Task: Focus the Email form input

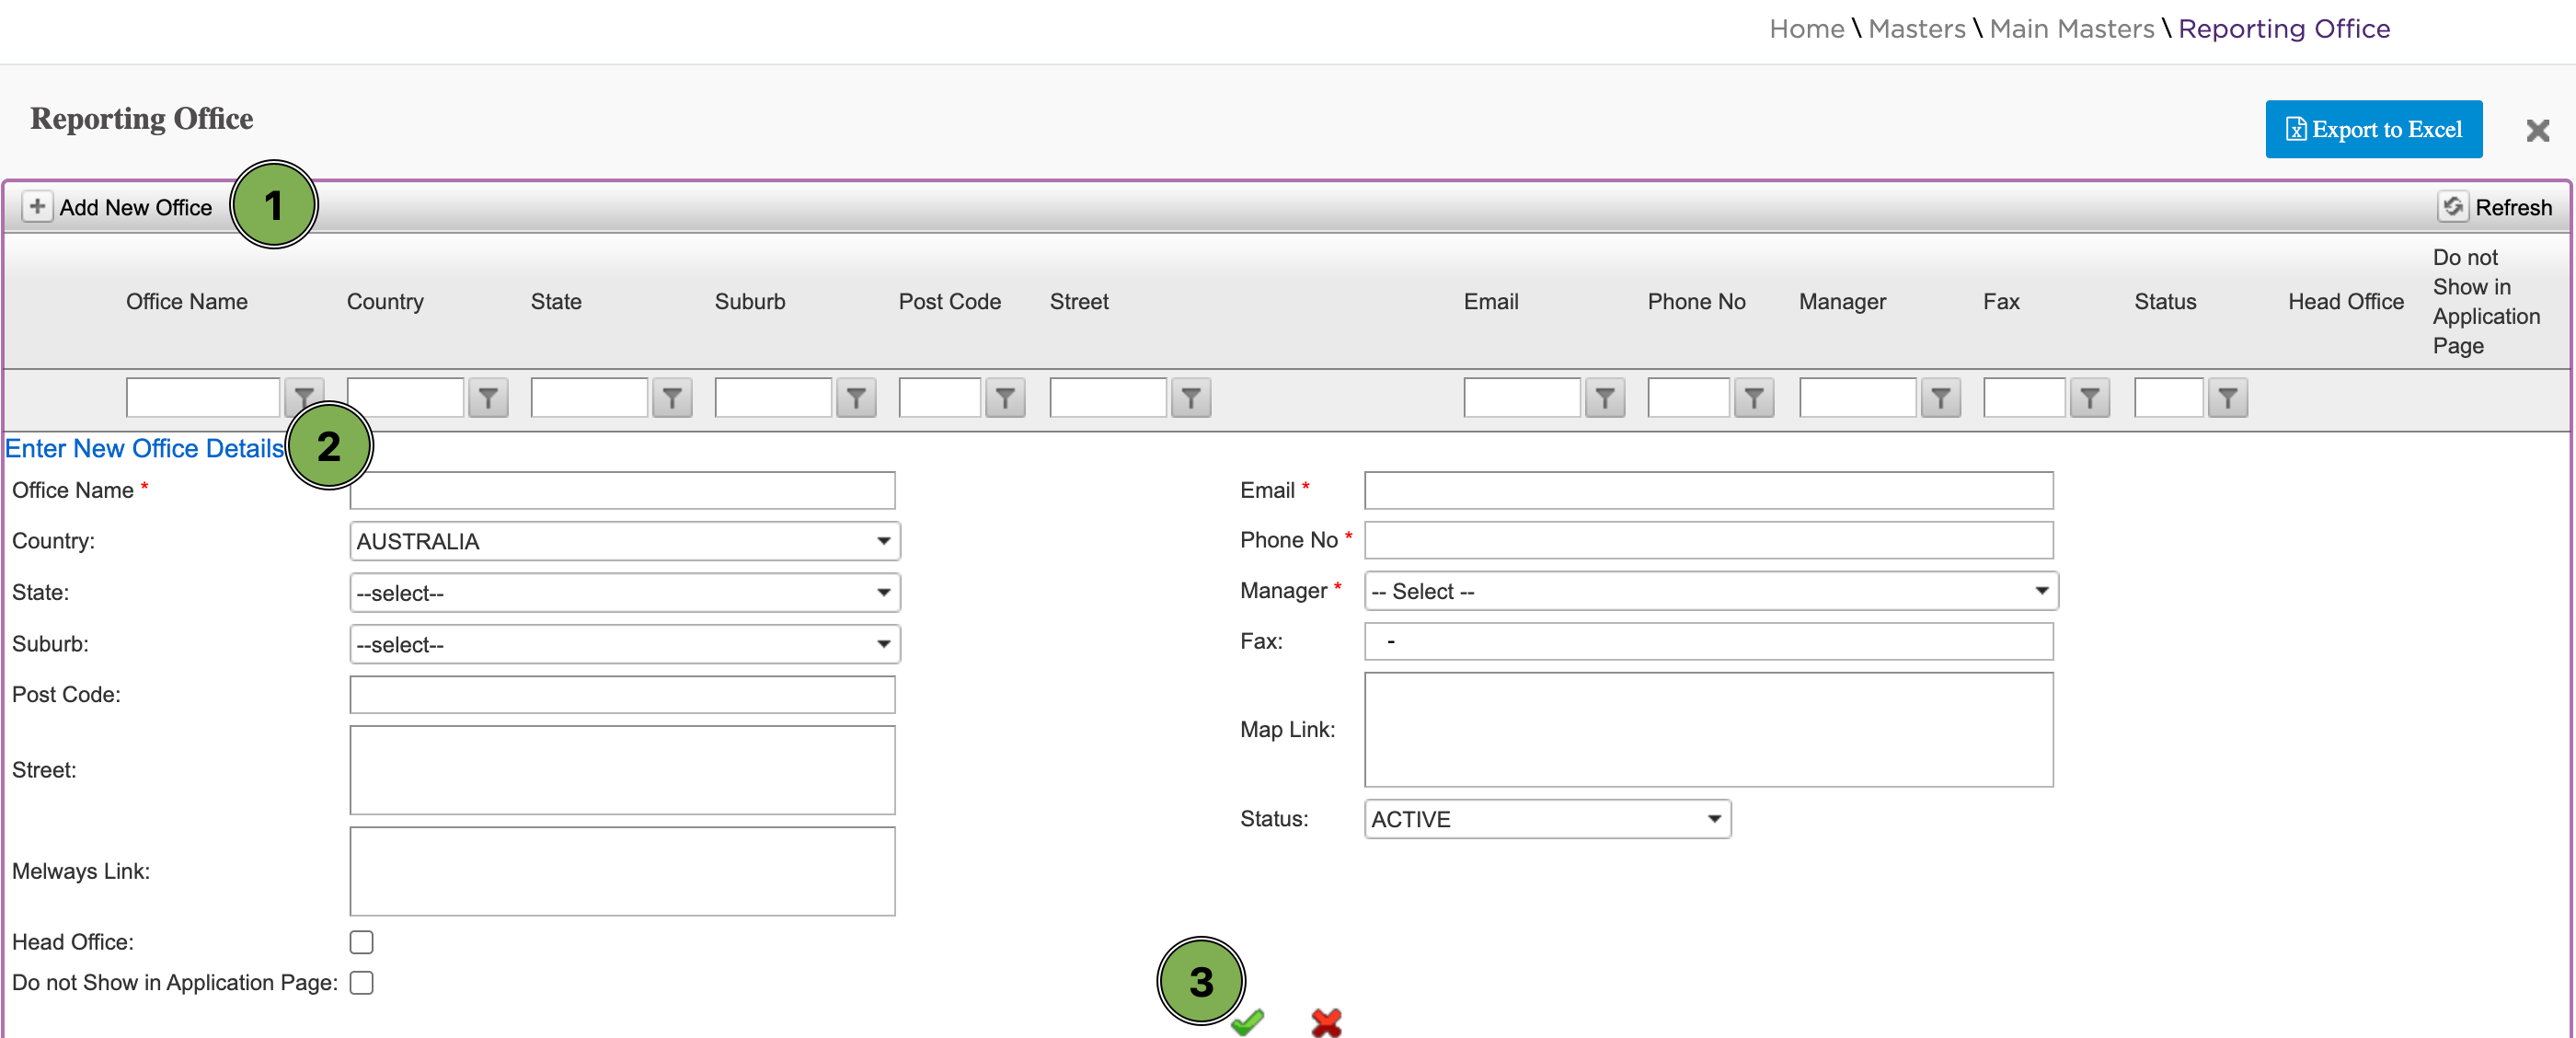Action: click(1709, 490)
